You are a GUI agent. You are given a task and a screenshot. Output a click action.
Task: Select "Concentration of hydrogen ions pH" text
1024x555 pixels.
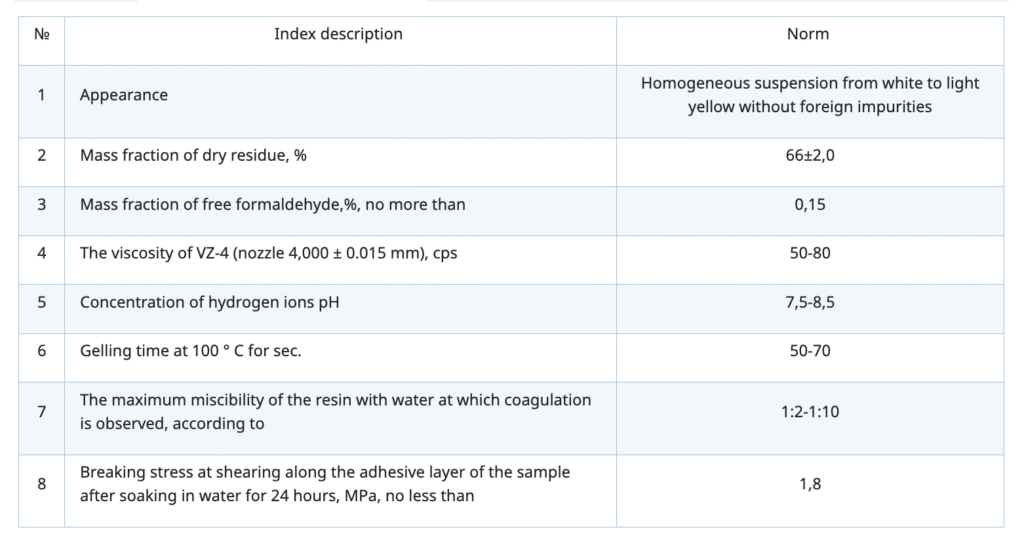209,302
